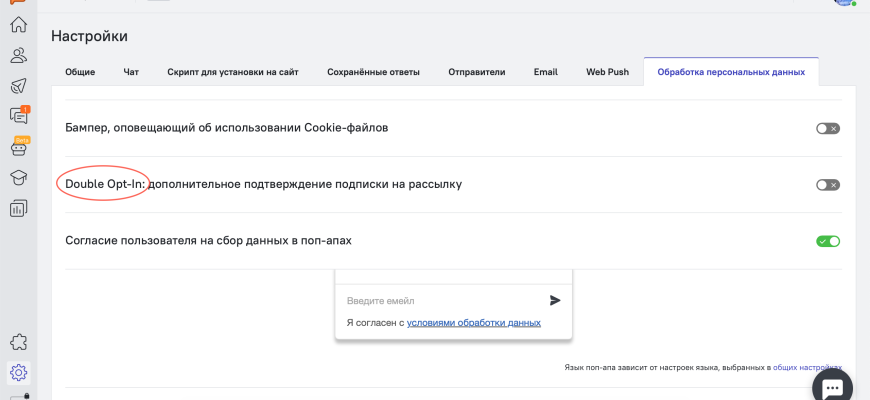Click the Введите емейл input field

pyautogui.click(x=440, y=300)
